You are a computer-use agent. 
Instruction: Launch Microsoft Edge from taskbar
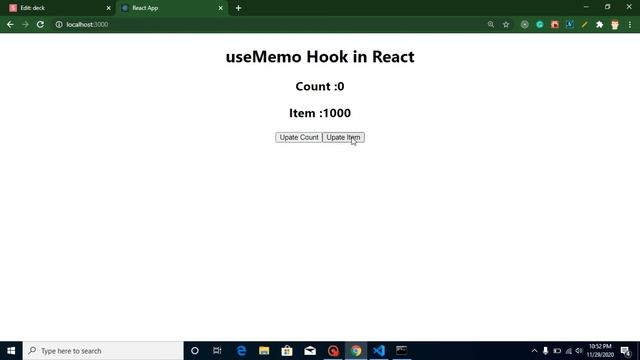[242, 351]
